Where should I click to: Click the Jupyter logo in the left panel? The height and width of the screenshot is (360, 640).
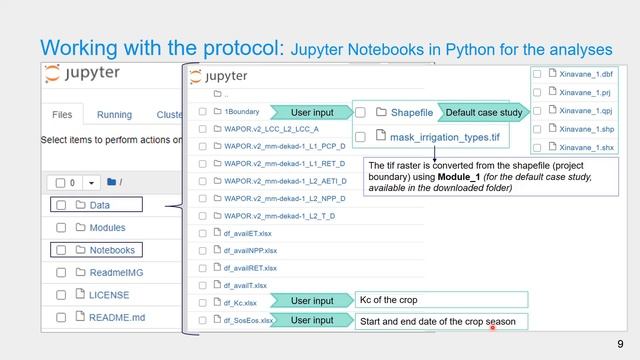tap(82, 73)
